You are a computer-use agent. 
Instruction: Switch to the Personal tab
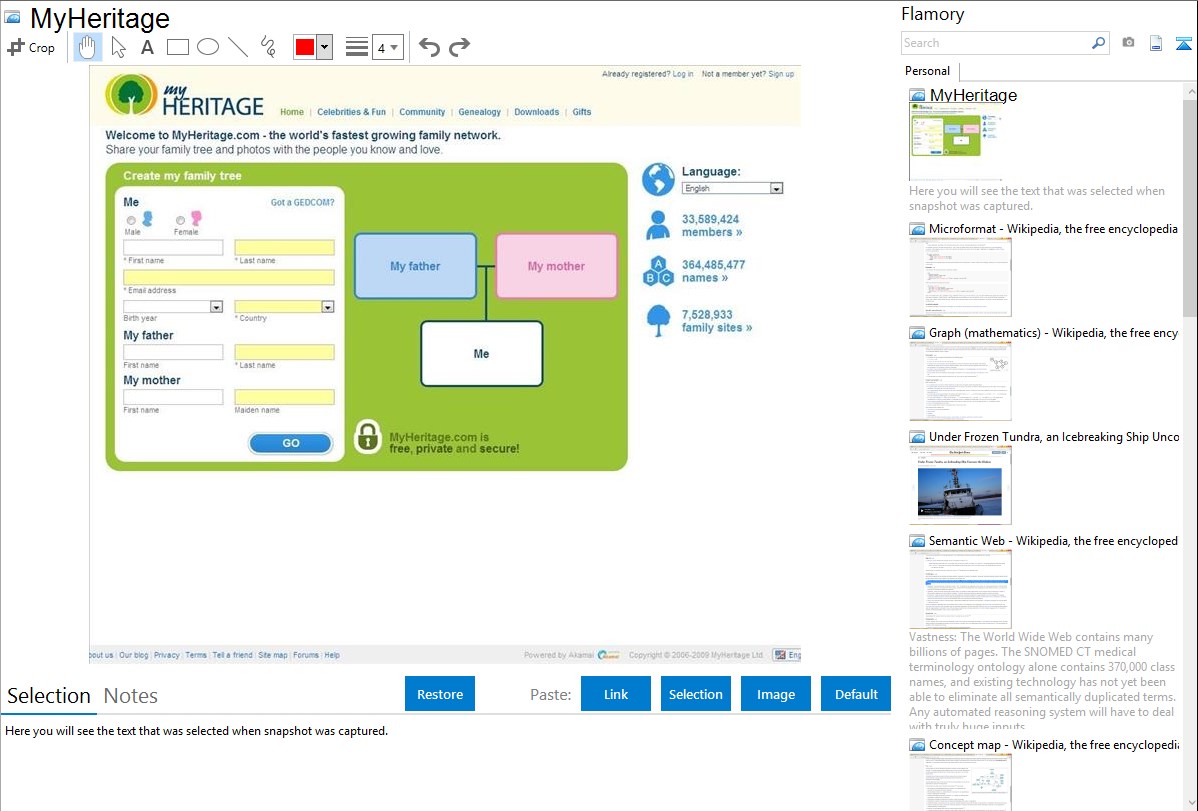tap(927, 71)
